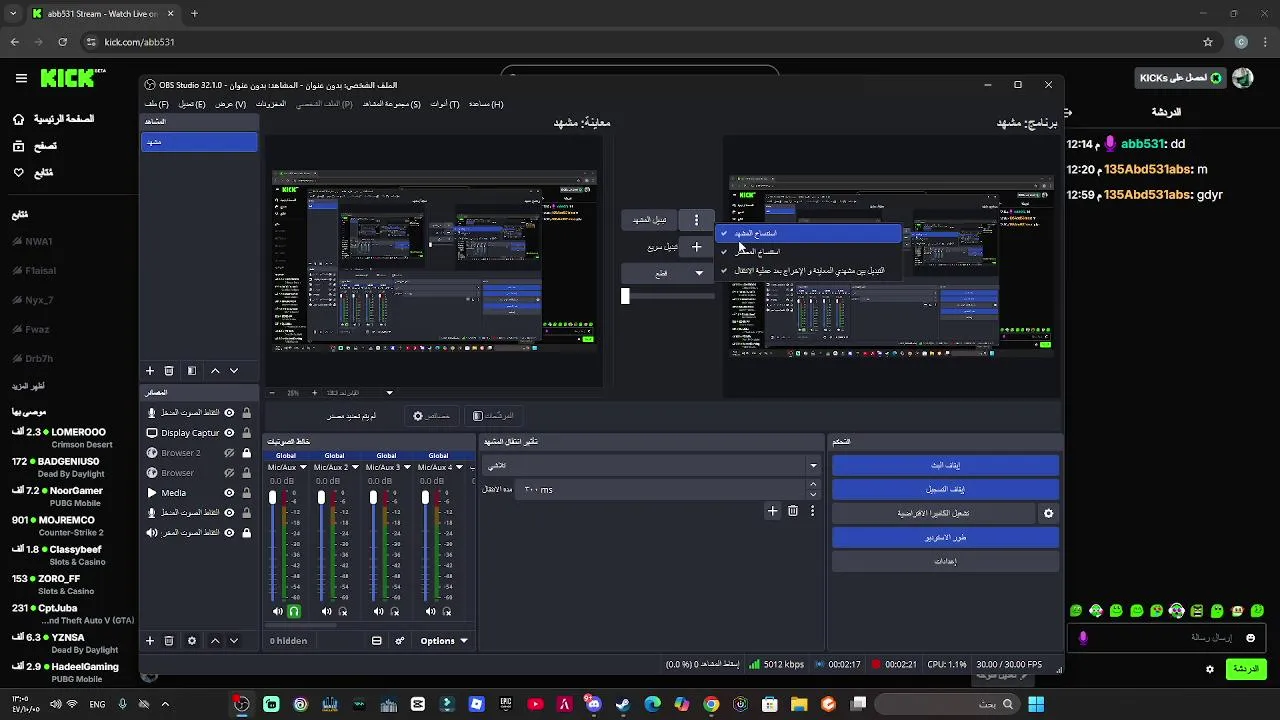Open the Scene Collection (S) menu
The width and height of the screenshot is (1280, 720).
point(392,104)
